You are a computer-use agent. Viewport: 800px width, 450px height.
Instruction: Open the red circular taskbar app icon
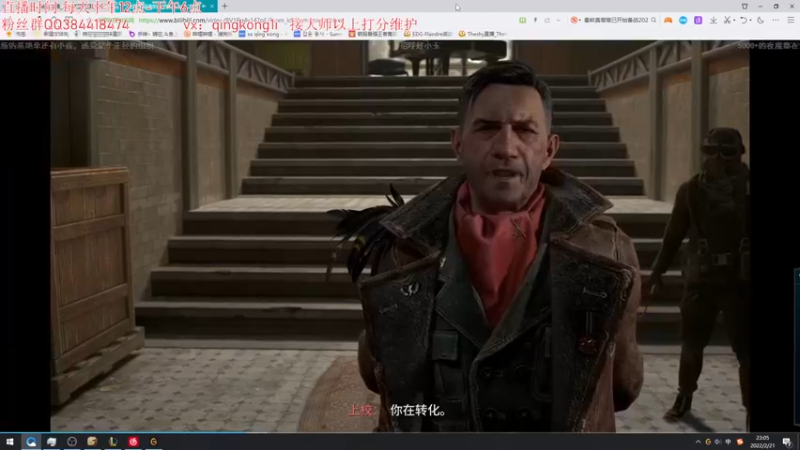click(133, 441)
